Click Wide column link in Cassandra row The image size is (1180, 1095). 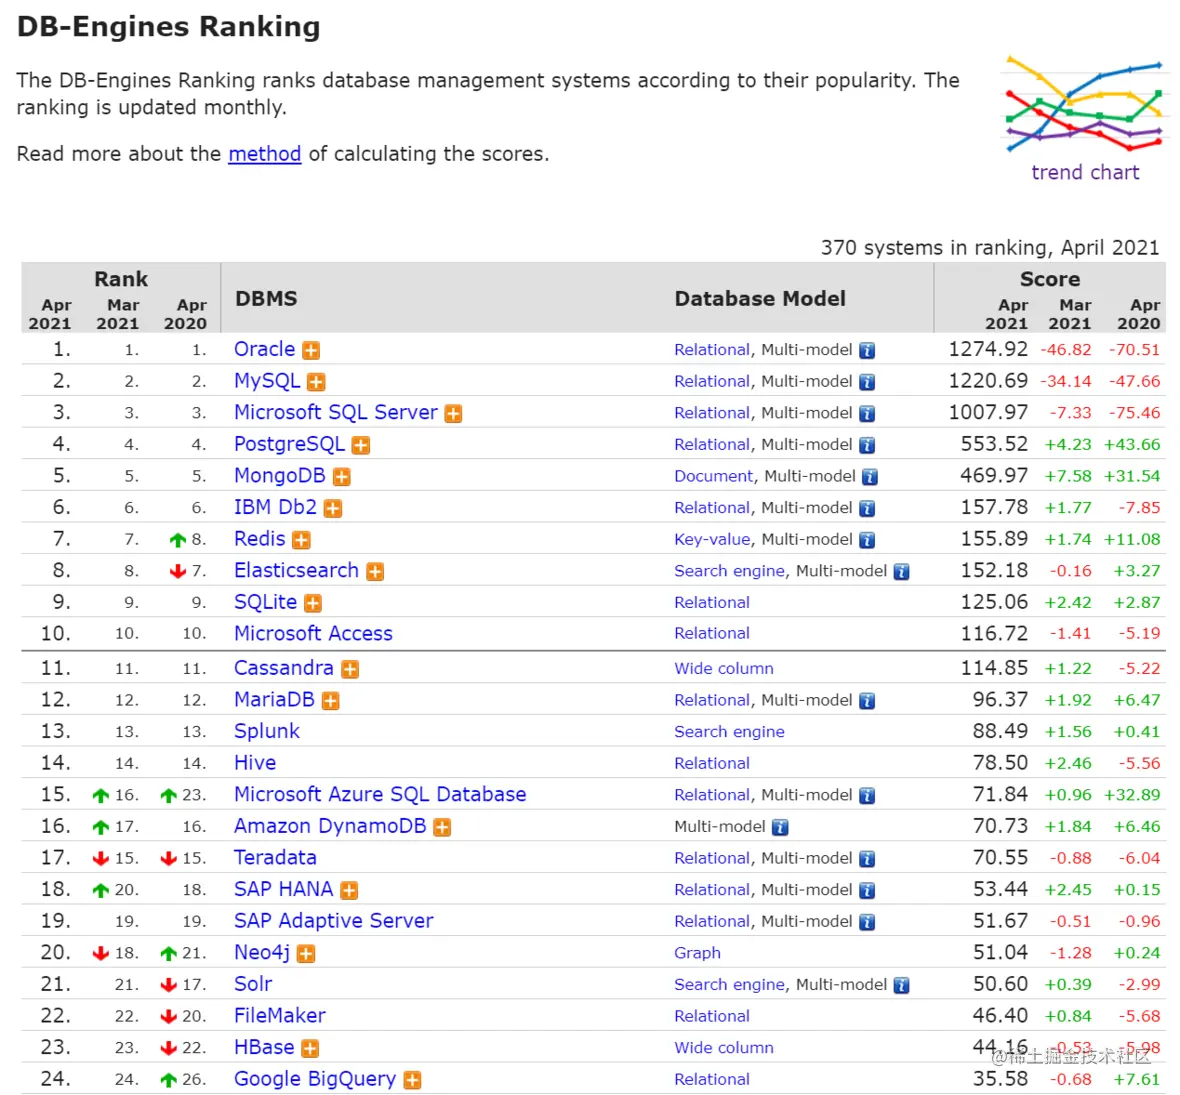coord(724,669)
